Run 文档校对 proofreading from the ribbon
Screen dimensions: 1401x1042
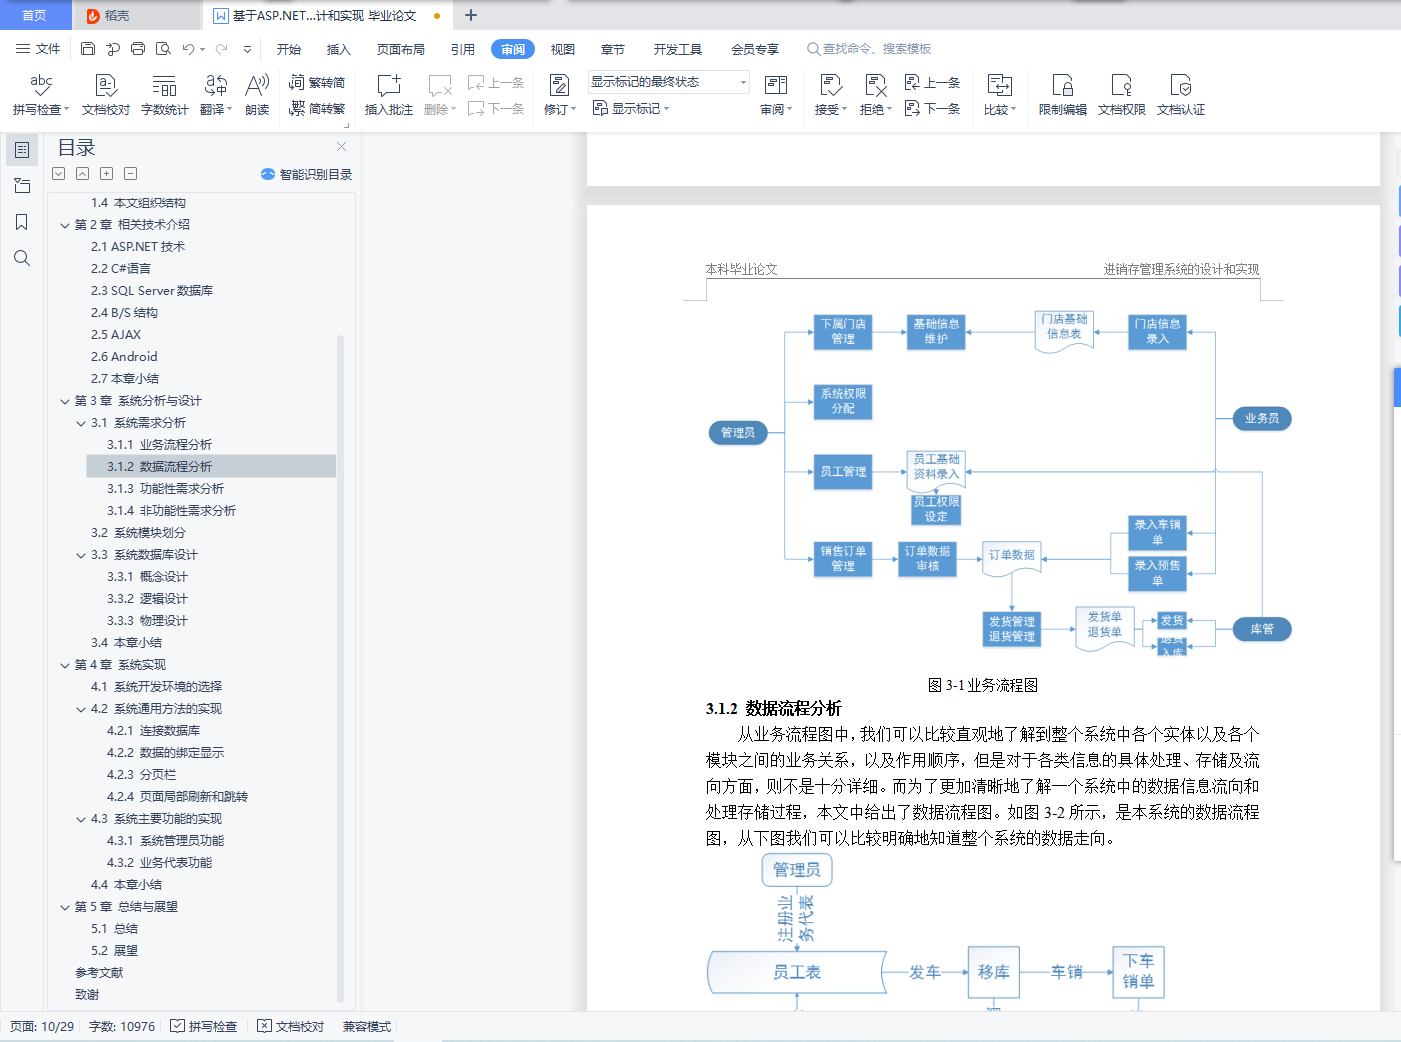point(106,95)
